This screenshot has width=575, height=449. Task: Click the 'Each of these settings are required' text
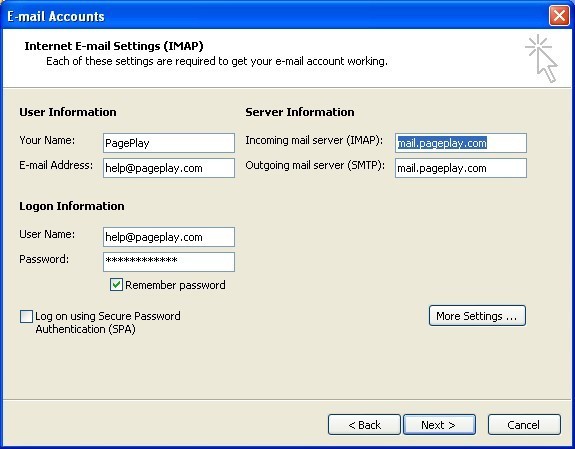217,61
